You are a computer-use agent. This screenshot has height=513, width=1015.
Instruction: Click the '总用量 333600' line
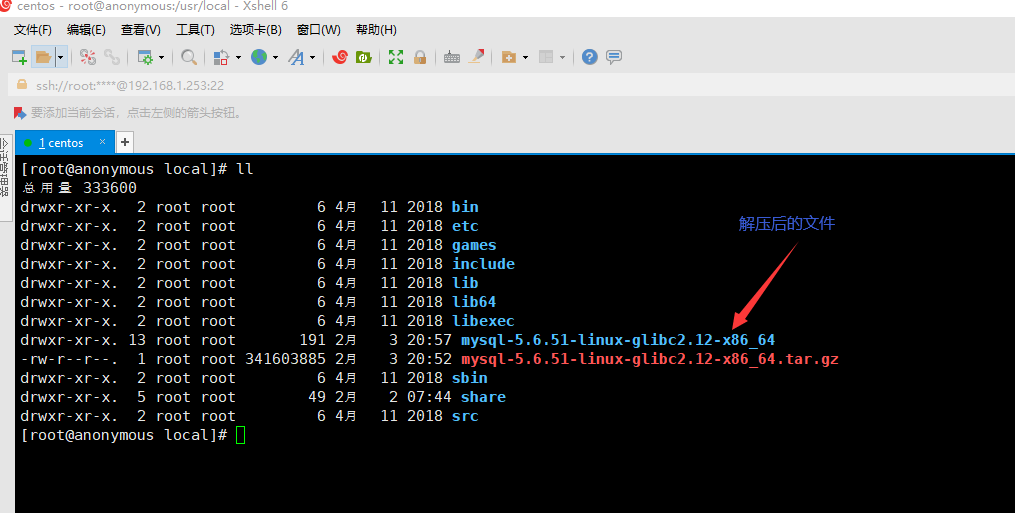(x=79, y=188)
